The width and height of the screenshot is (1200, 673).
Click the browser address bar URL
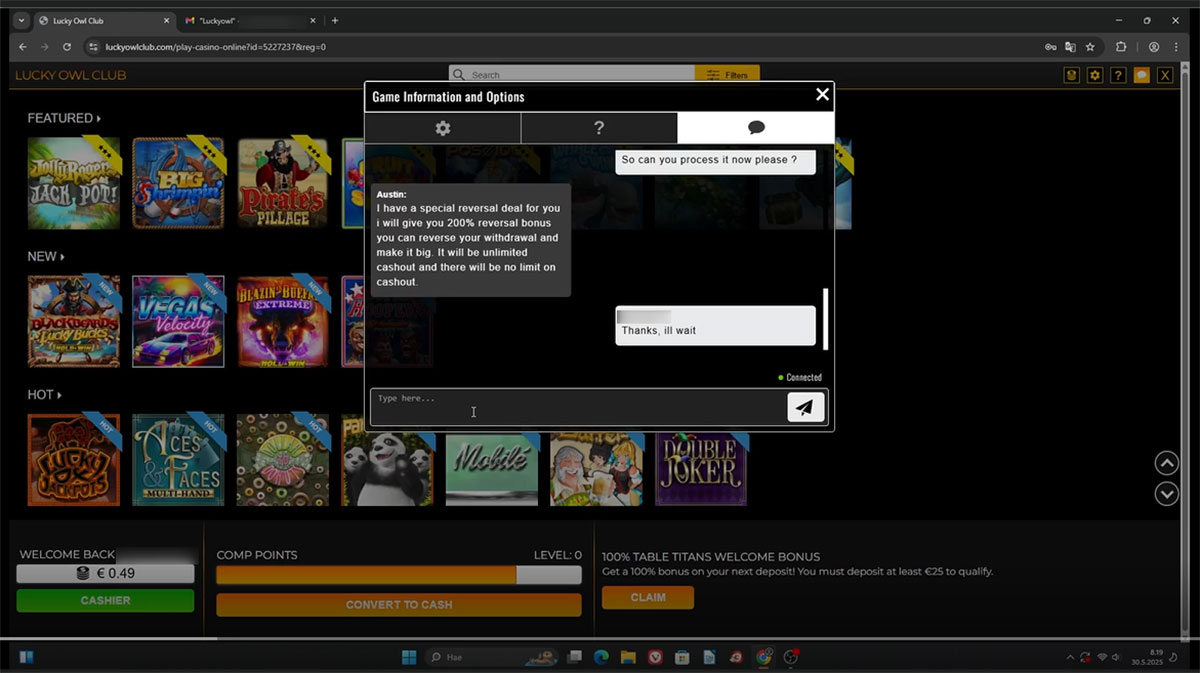click(x=215, y=47)
